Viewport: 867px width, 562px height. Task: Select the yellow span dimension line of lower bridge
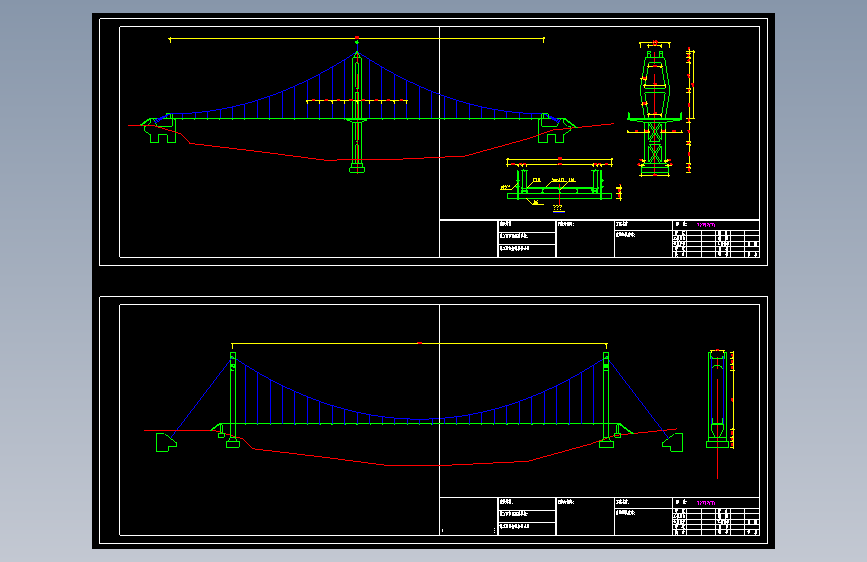tap(419, 344)
